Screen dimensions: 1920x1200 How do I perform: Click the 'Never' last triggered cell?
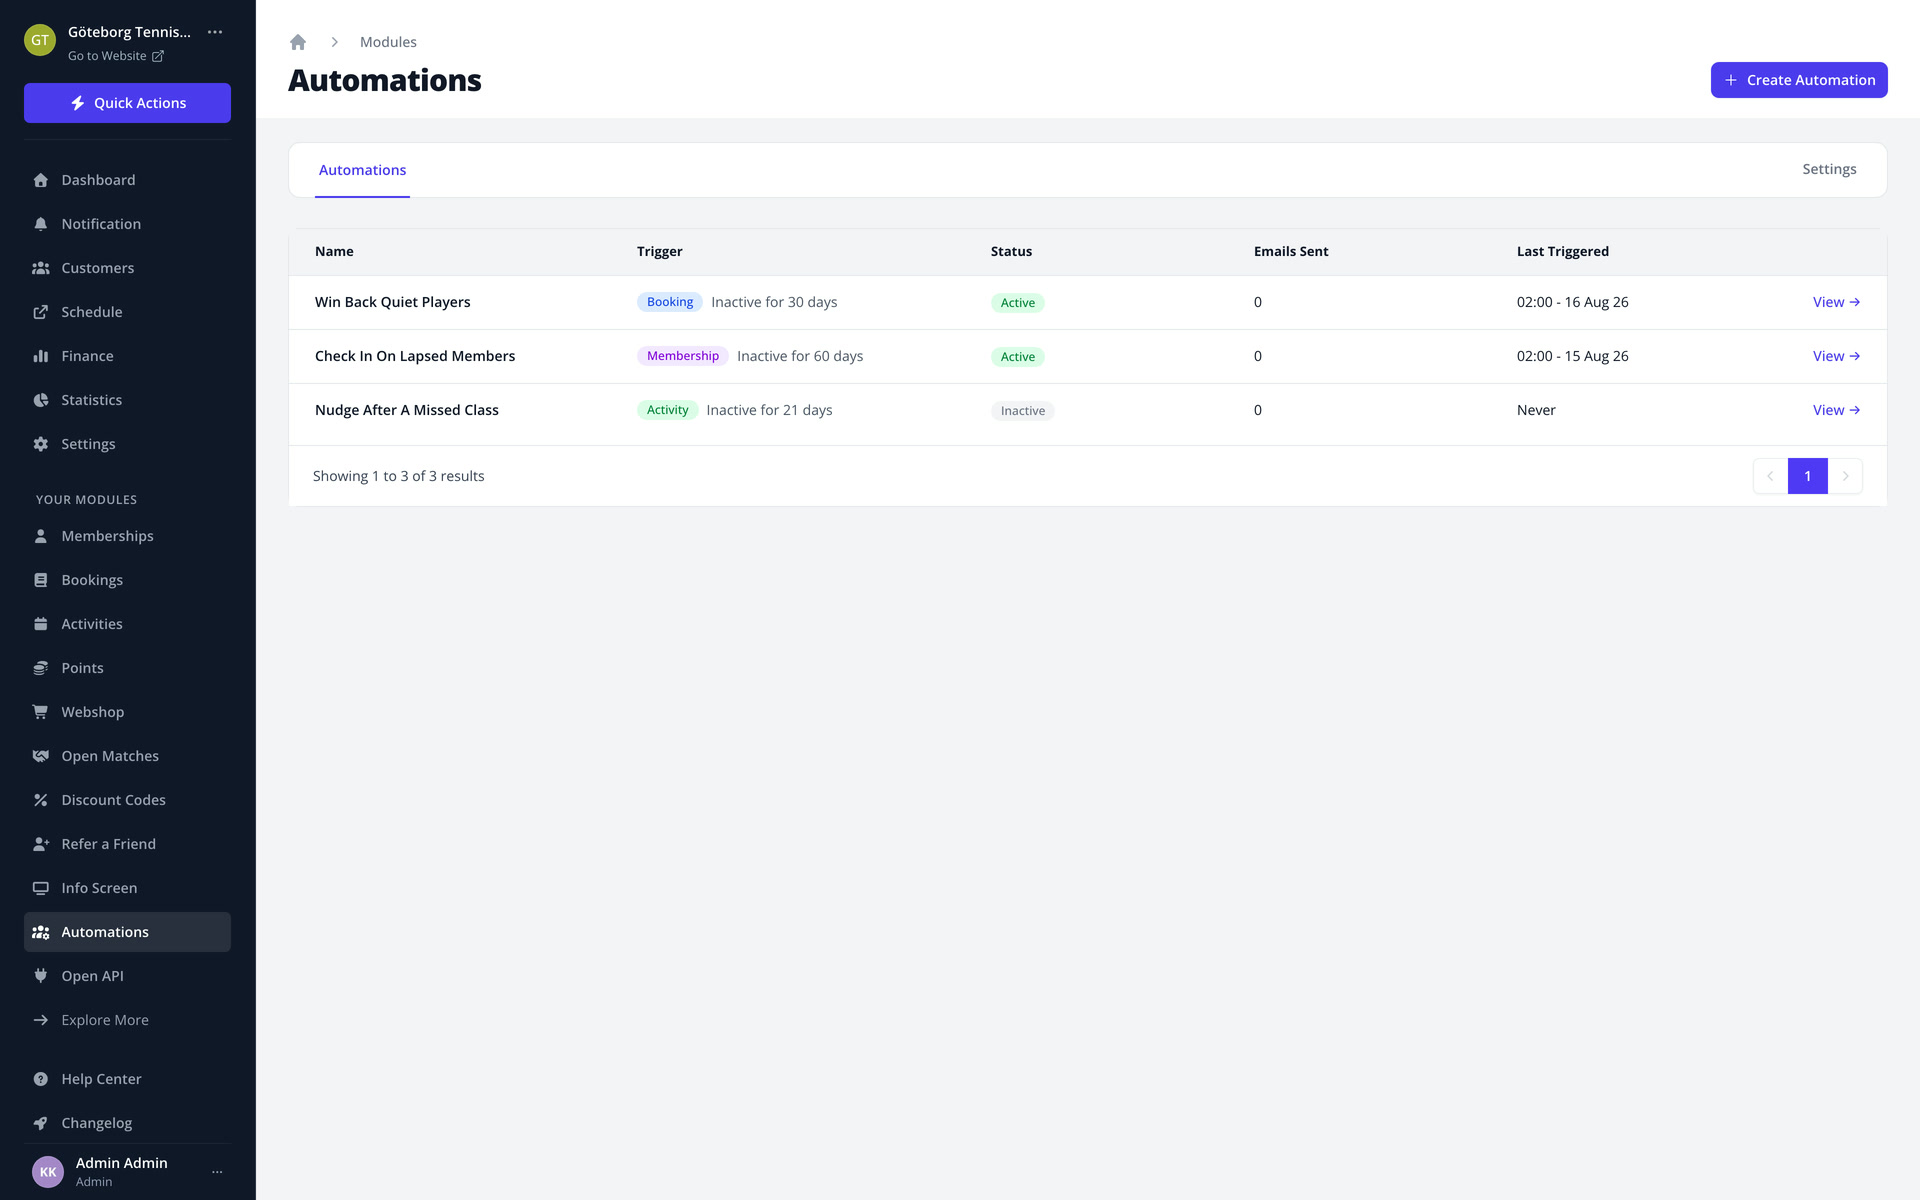point(1536,410)
